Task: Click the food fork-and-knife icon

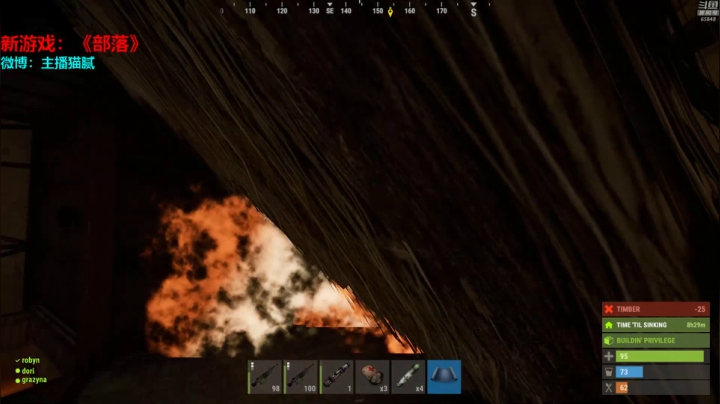Action: coord(609,387)
